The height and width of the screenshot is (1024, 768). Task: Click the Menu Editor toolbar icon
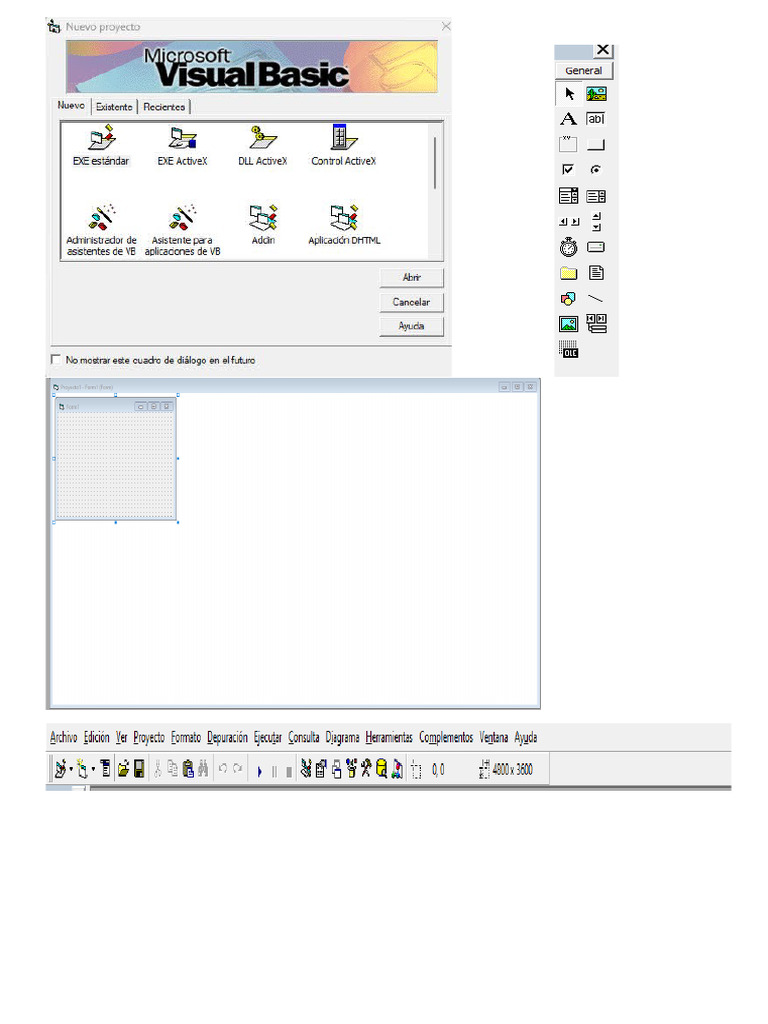[x=105, y=769]
